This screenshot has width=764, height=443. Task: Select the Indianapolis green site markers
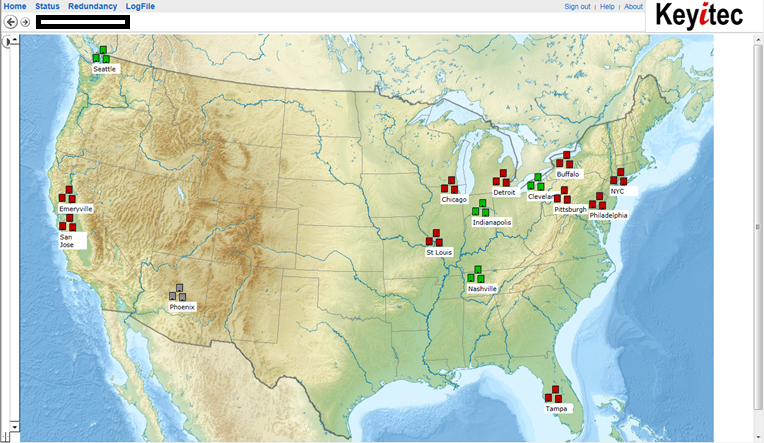point(481,208)
